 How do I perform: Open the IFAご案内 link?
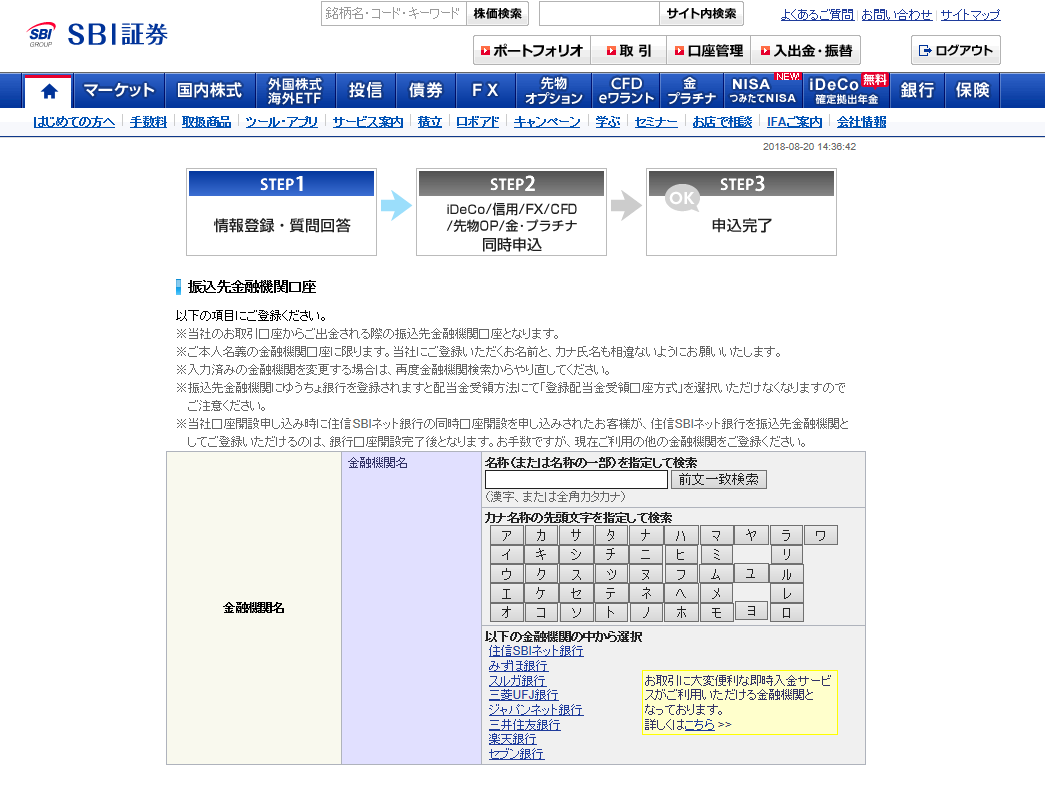pos(794,122)
